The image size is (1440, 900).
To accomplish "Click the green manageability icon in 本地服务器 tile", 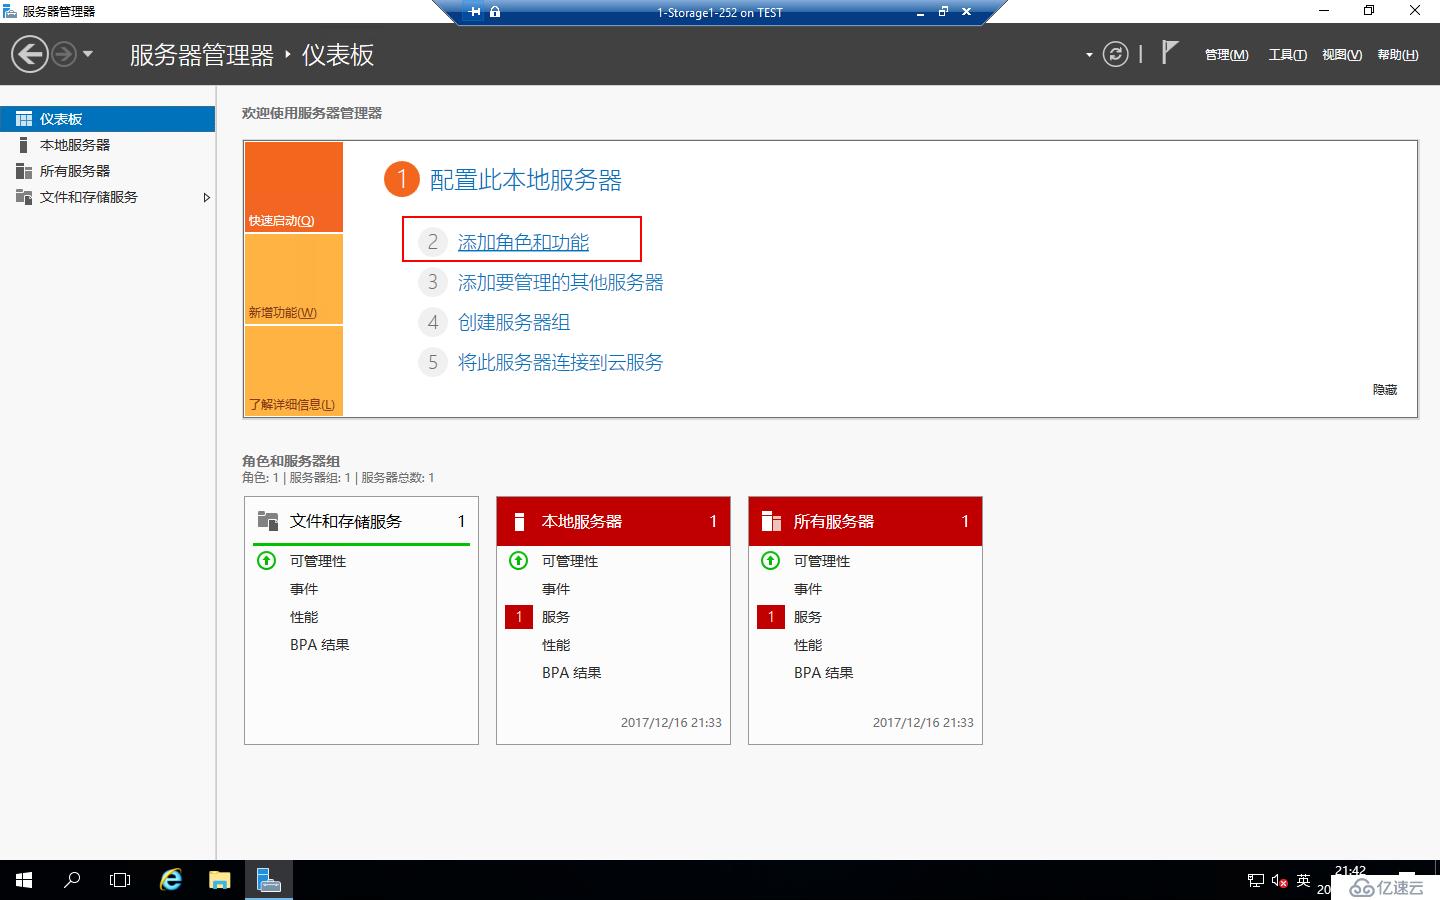I will pos(518,561).
